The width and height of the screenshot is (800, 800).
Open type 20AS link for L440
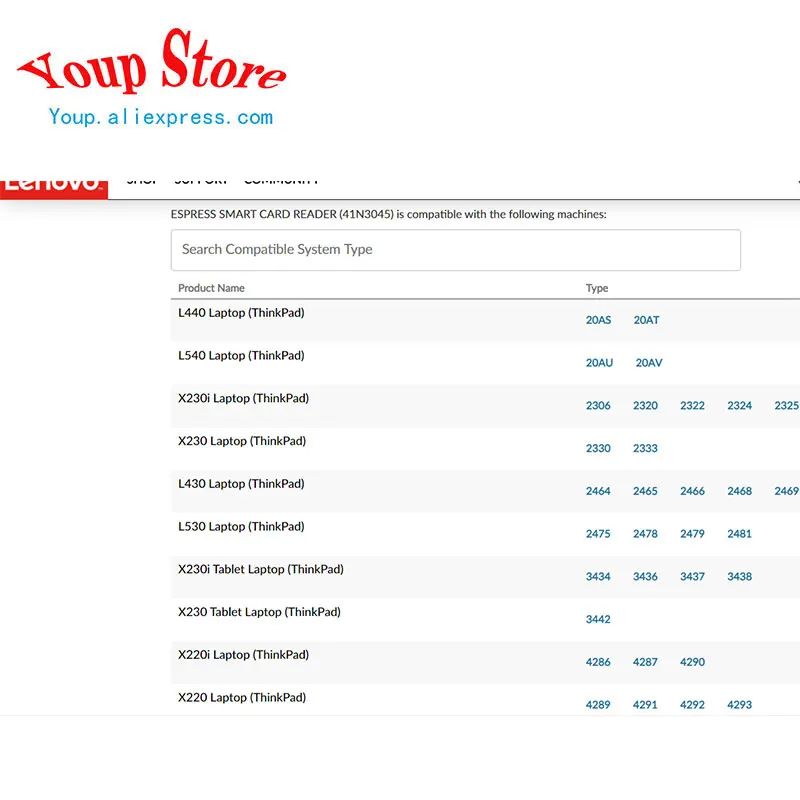point(598,320)
